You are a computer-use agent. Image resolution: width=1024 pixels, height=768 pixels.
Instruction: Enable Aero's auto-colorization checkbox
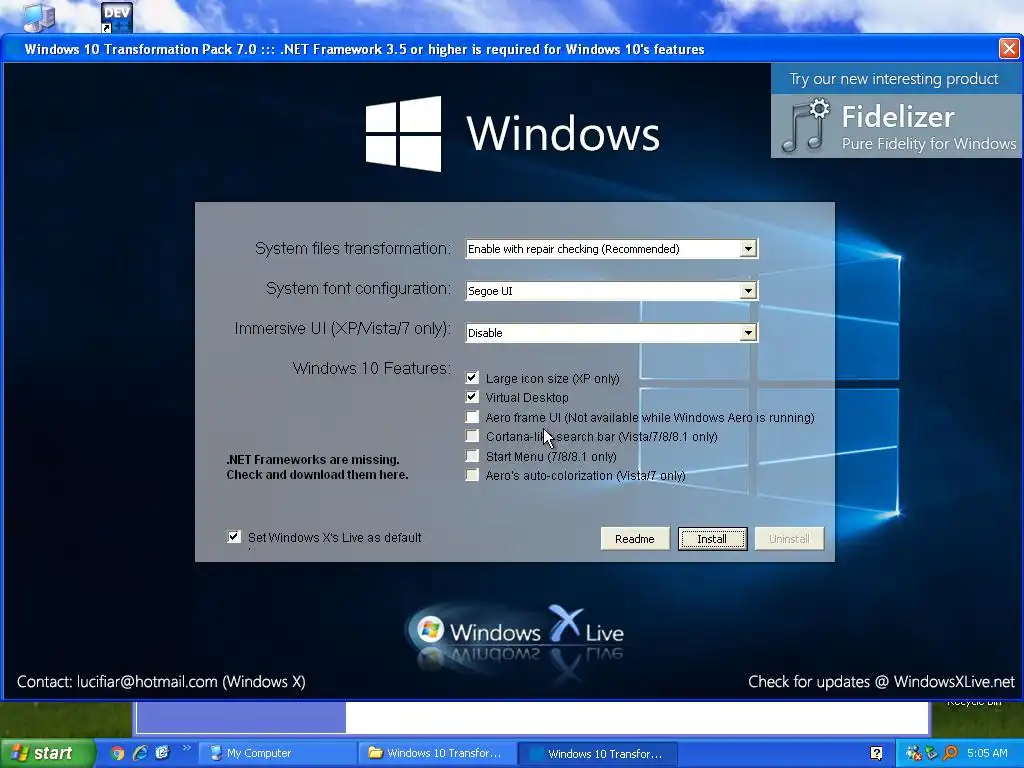(x=472, y=475)
